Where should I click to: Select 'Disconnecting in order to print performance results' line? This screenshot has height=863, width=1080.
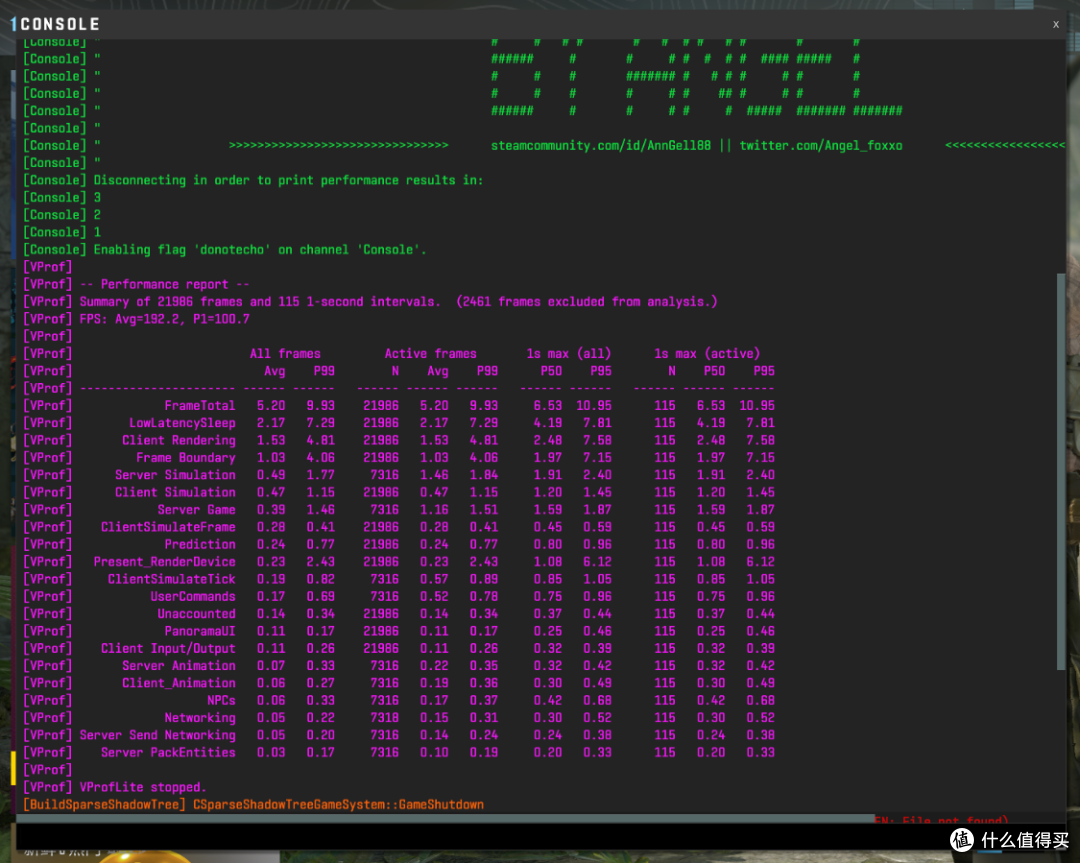(253, 180)
